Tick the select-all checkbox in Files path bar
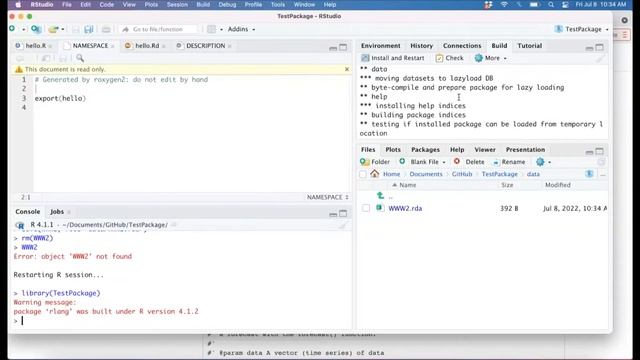The height and width of the screenshot is (360, 640). [363, 174]
